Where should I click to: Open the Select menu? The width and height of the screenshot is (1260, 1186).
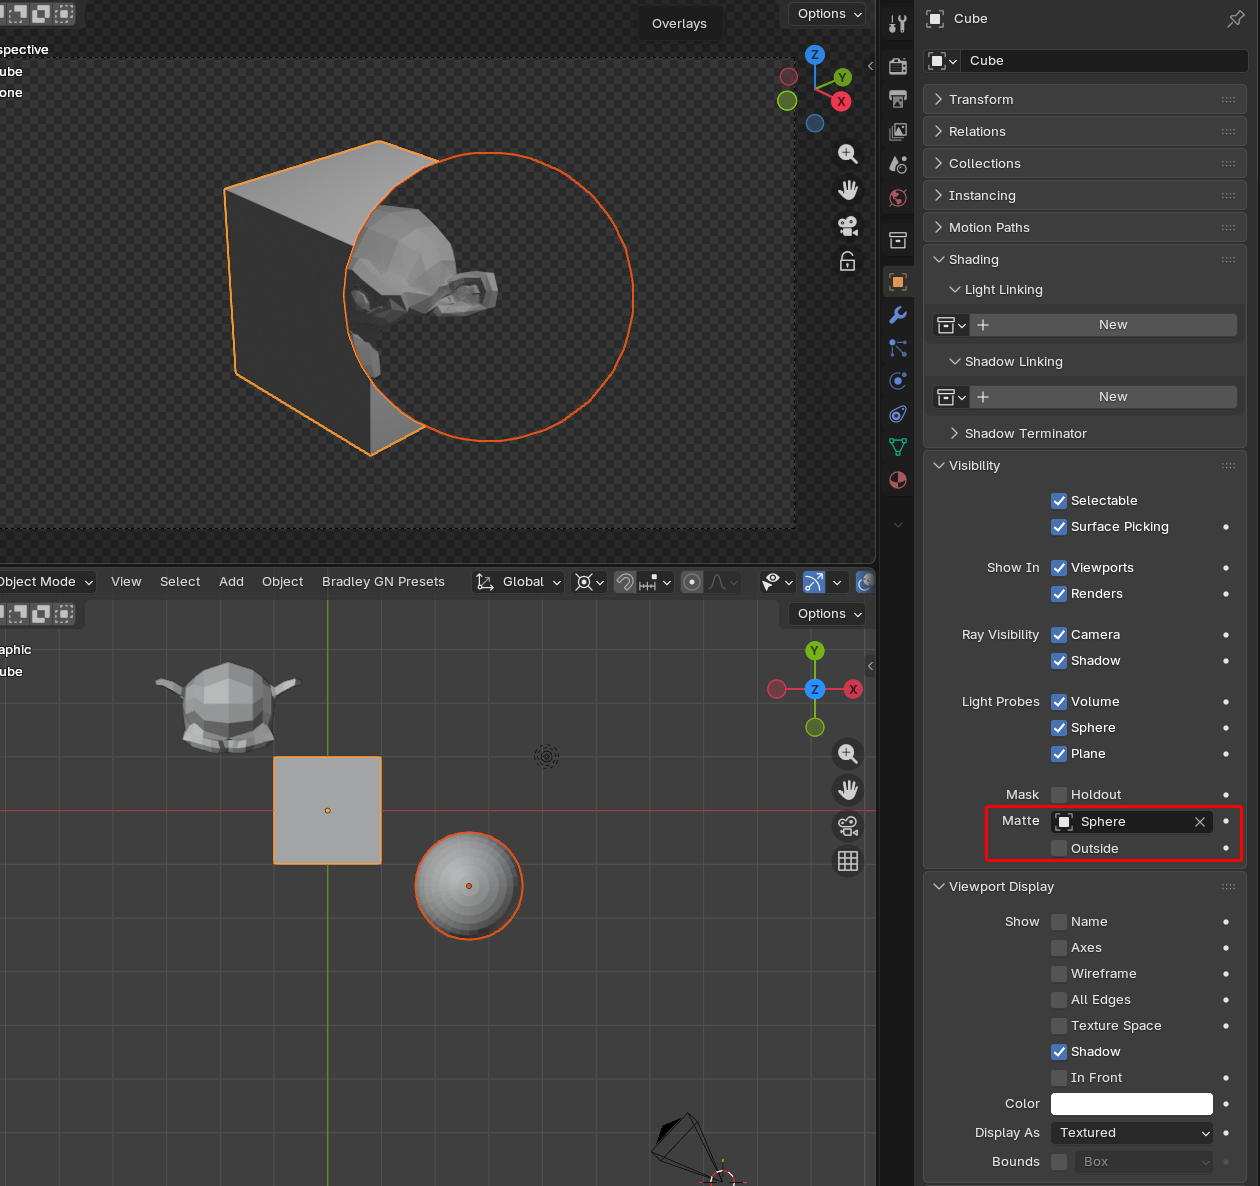pos(180,582)
